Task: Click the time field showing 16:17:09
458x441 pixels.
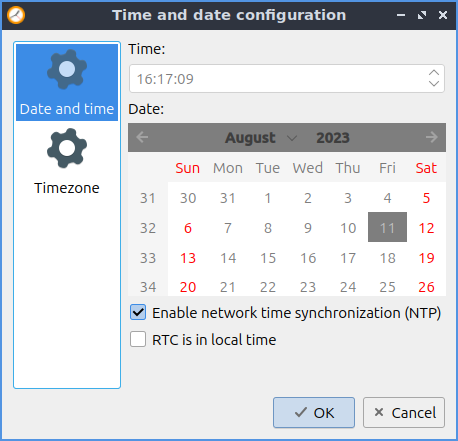Action: pos(287,79)
